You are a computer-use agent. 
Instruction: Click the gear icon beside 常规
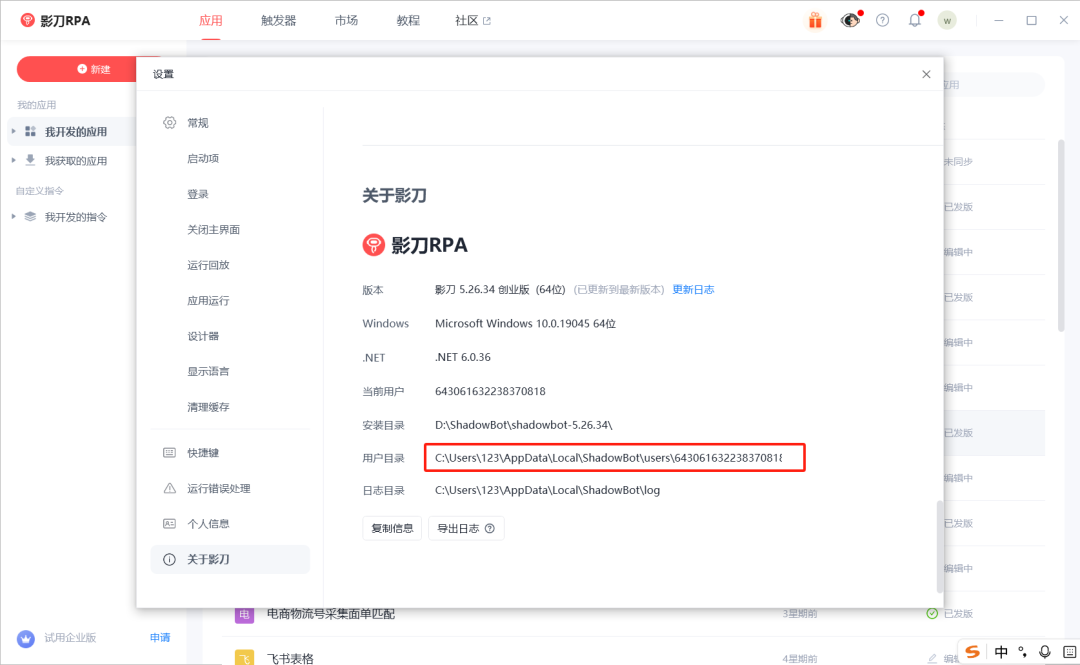(x=169, y=123)
